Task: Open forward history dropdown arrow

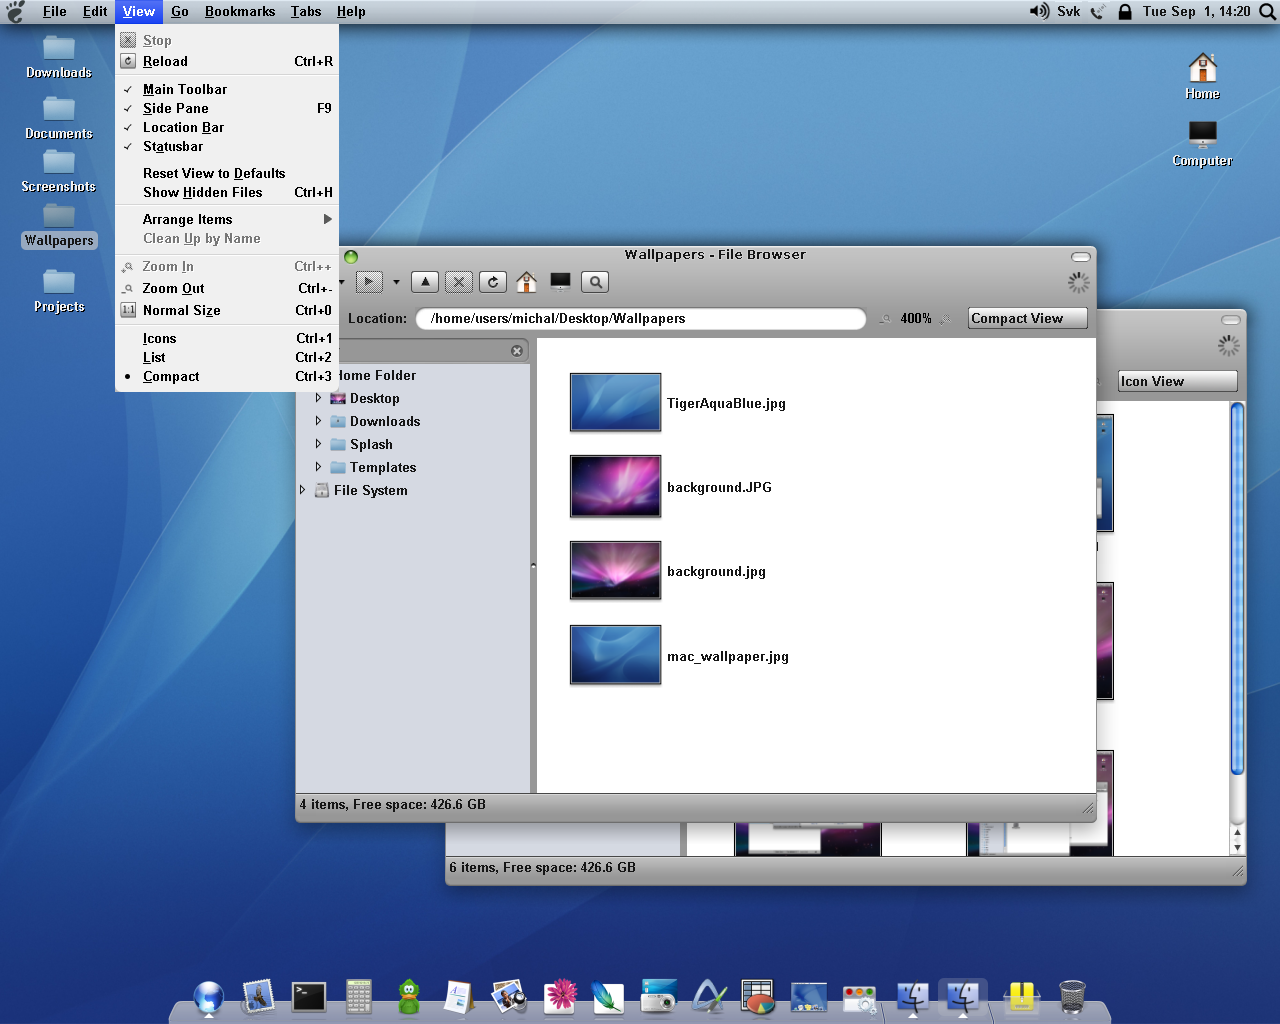Action: (396, 282)
